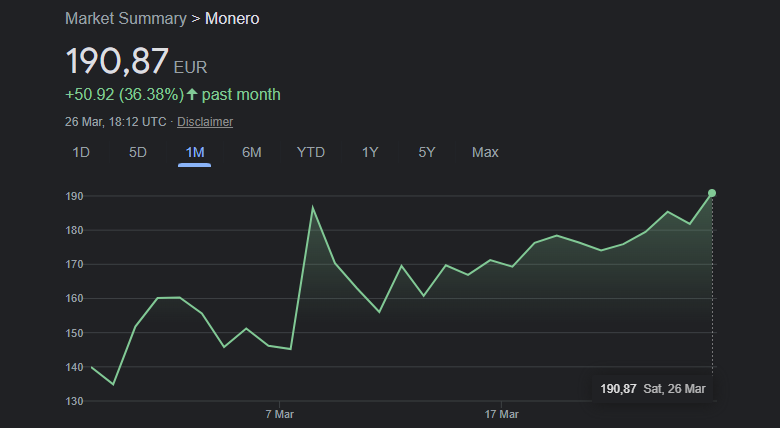This screenshot has height=428, width=780.
Task: Open the Disclaimer link
Action: coord(205,122)
